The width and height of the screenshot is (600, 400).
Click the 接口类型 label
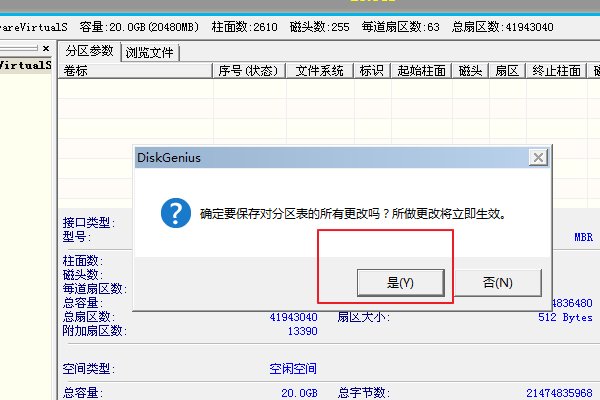[89, 222]
